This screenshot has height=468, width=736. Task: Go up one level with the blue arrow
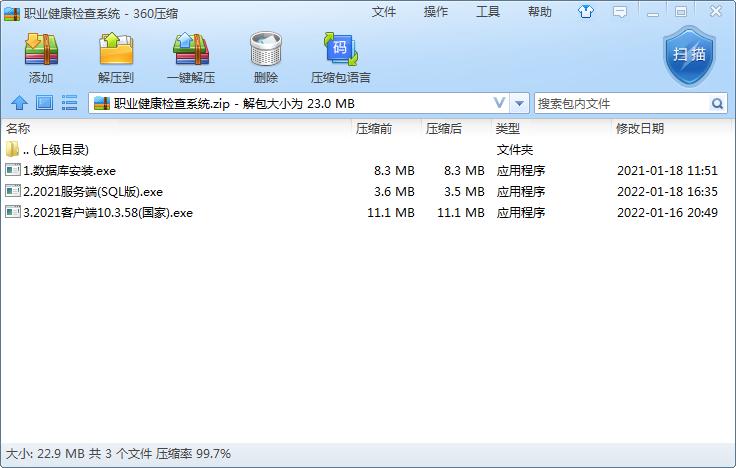click(x=19, y=103)
